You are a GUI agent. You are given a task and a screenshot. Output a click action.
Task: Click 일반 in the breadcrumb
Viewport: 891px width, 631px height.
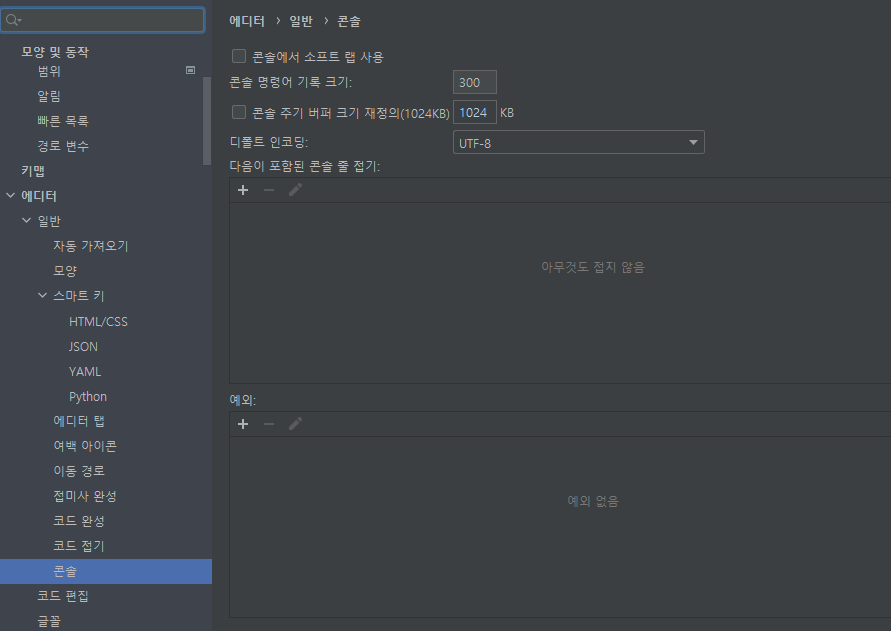[301, 21]
